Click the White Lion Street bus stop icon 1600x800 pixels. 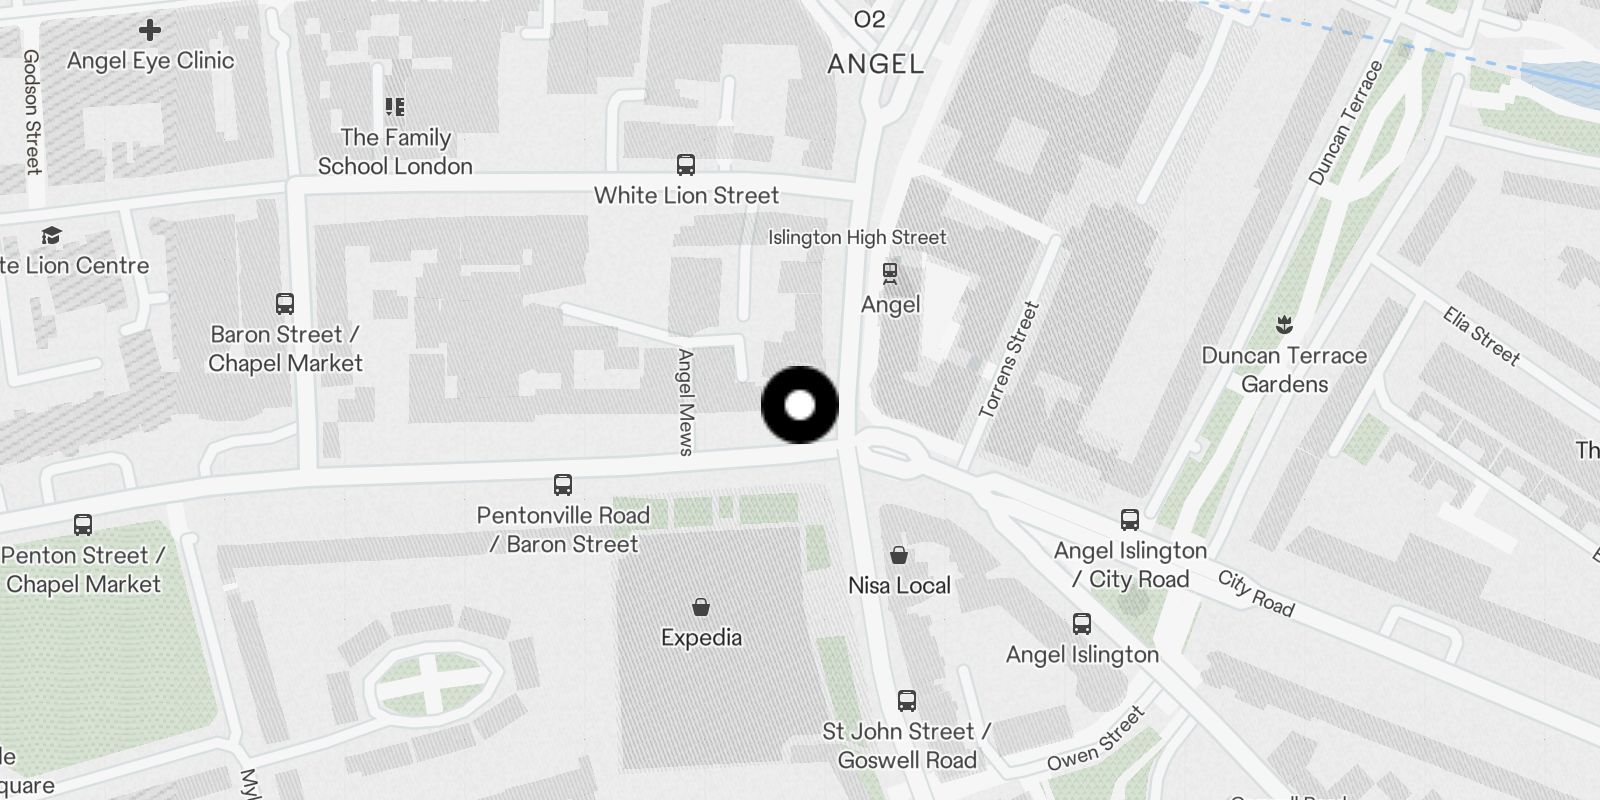pyautogui.click(x=686, y=165)
